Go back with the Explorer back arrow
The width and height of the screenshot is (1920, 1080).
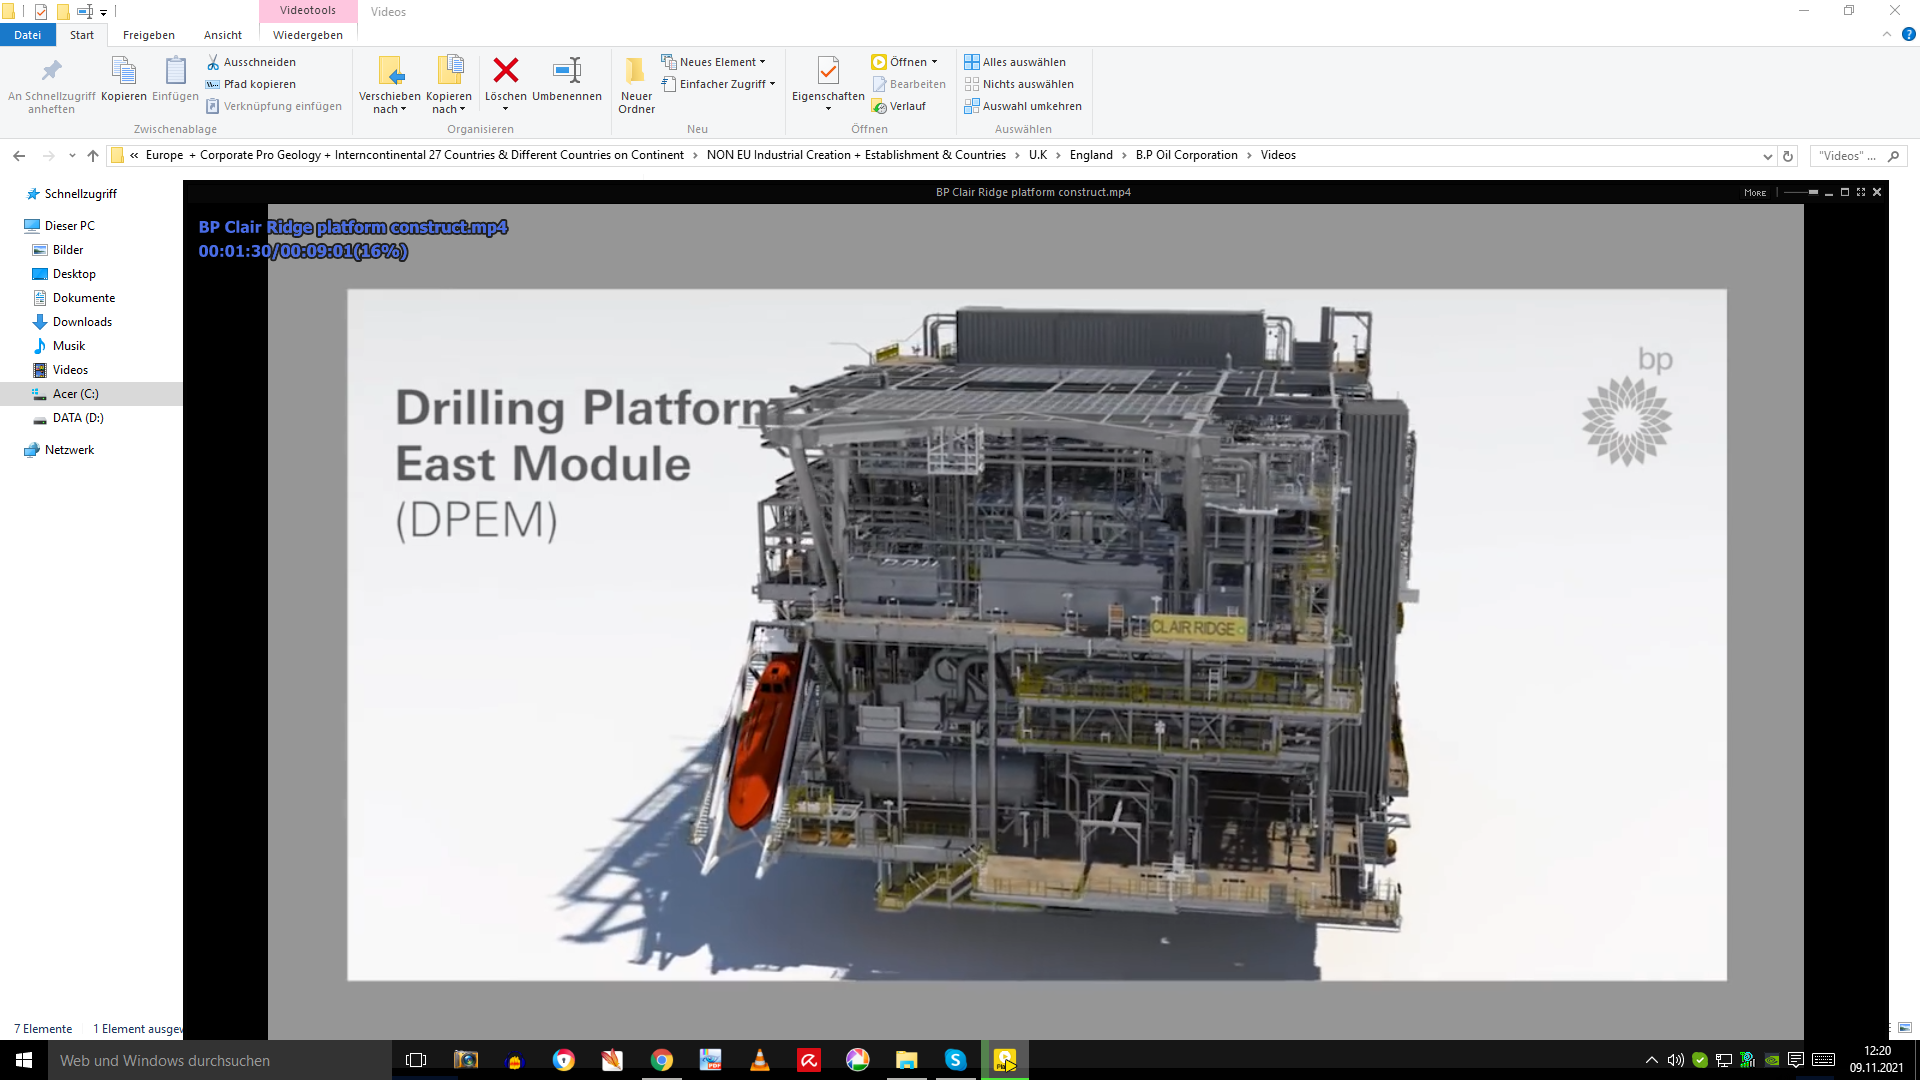pos(19,155)
